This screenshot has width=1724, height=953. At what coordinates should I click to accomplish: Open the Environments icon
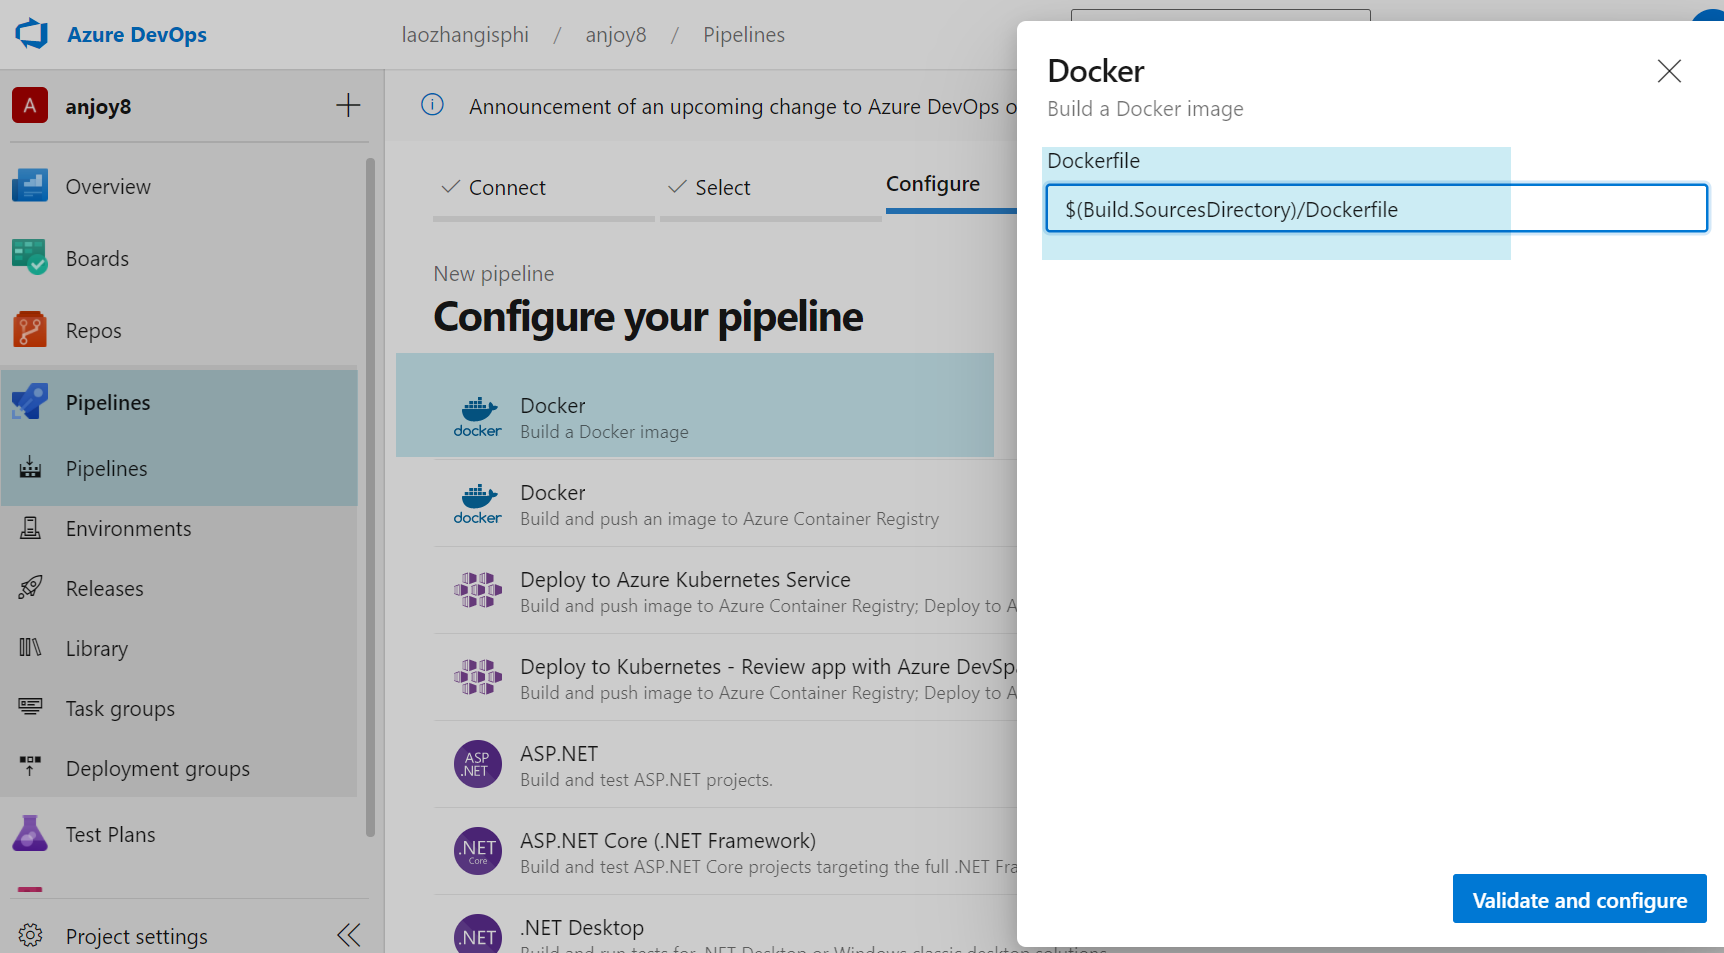coord(30,528)
